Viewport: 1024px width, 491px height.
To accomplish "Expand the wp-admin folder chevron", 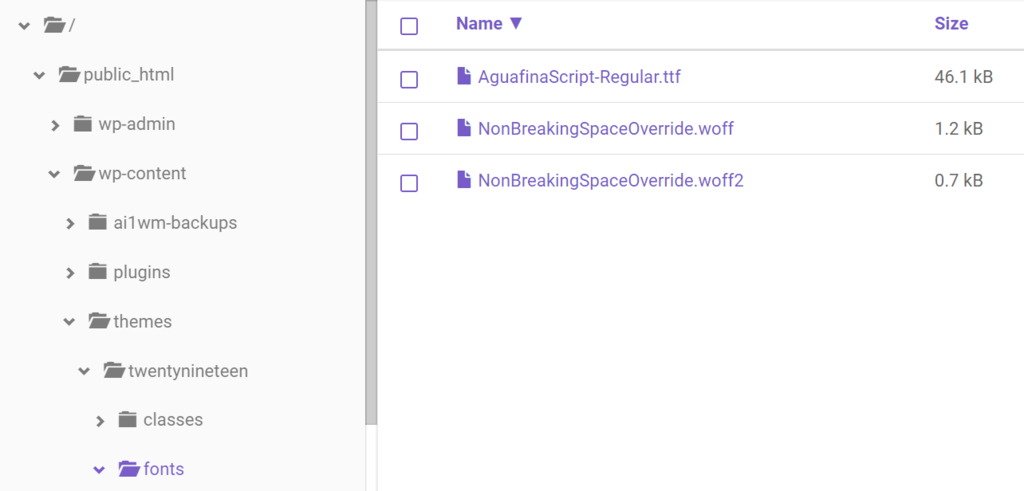I will coord(56,125).
